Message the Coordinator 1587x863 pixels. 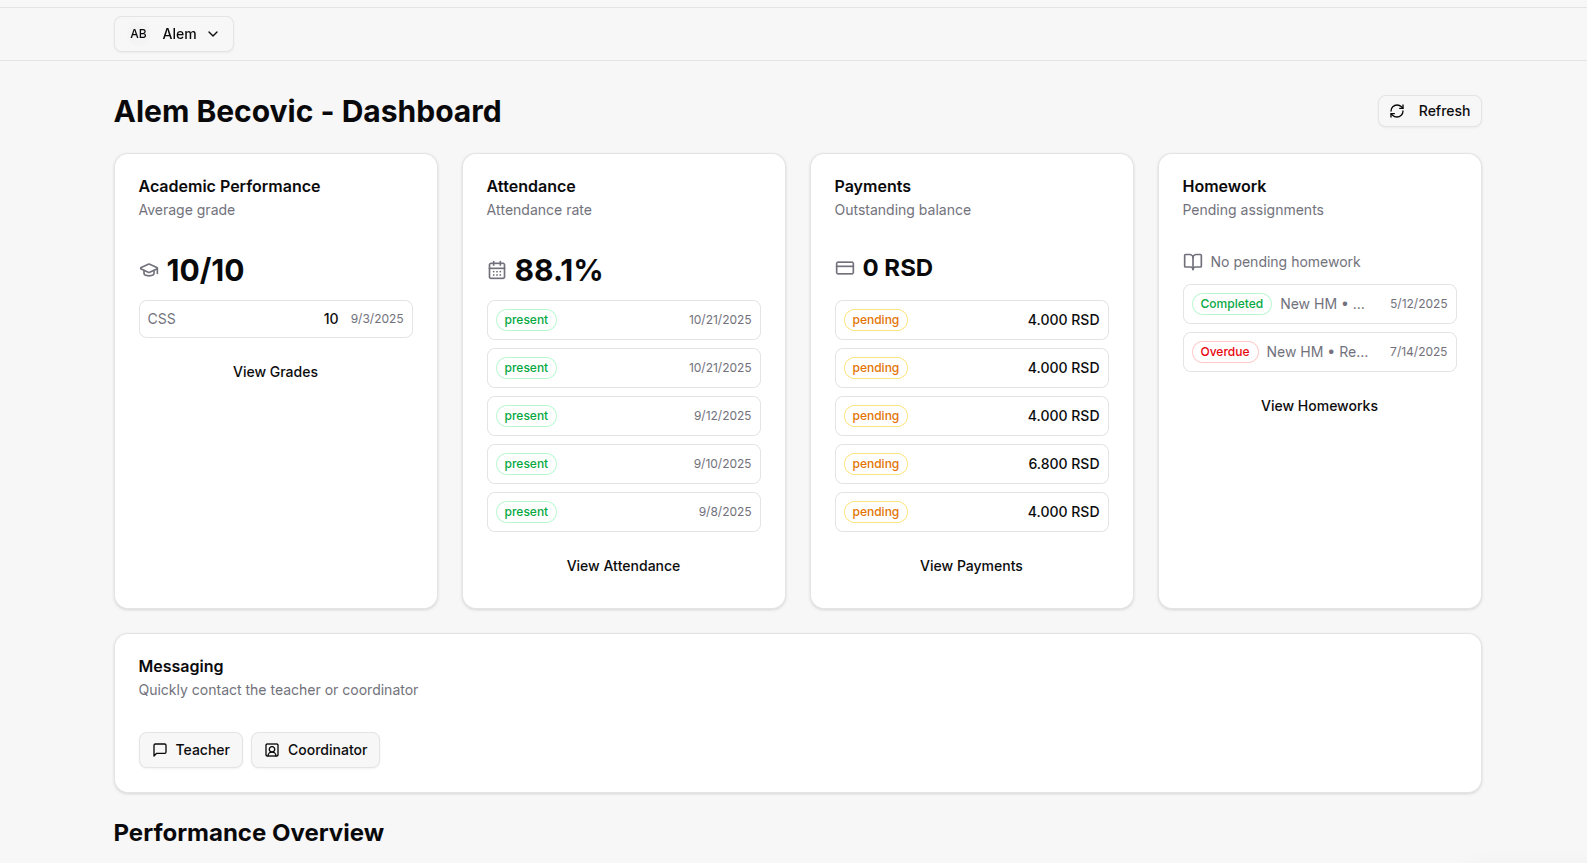tap(315, 750)
